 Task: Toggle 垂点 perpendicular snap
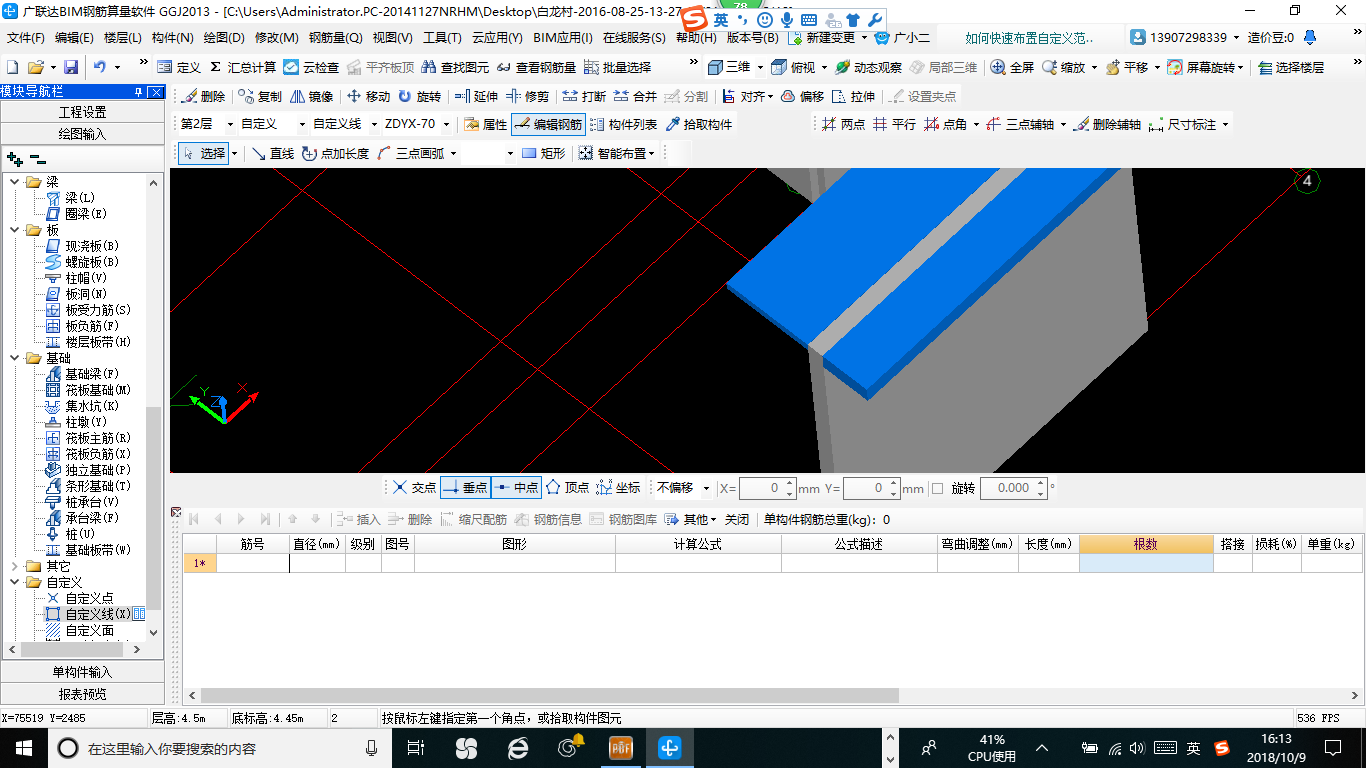(465, 488)
